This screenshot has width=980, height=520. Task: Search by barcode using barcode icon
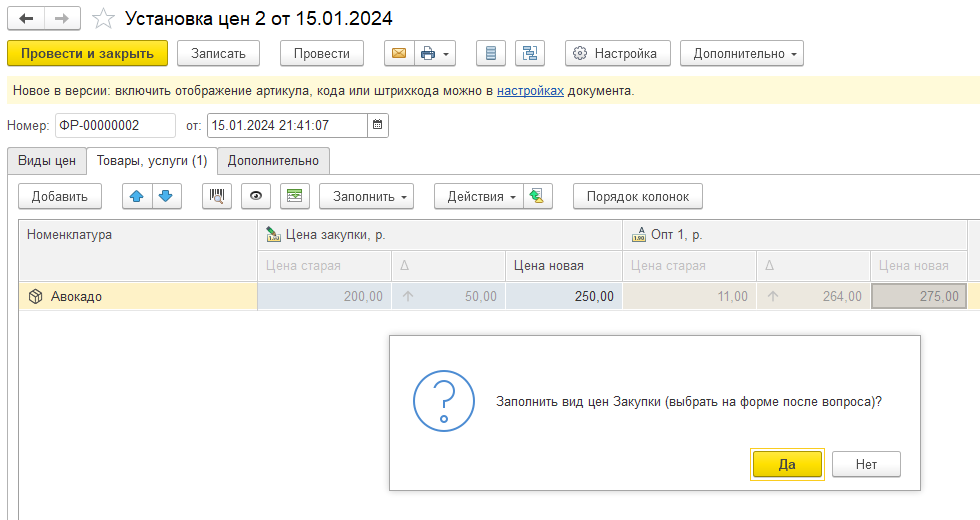(217, 196)
